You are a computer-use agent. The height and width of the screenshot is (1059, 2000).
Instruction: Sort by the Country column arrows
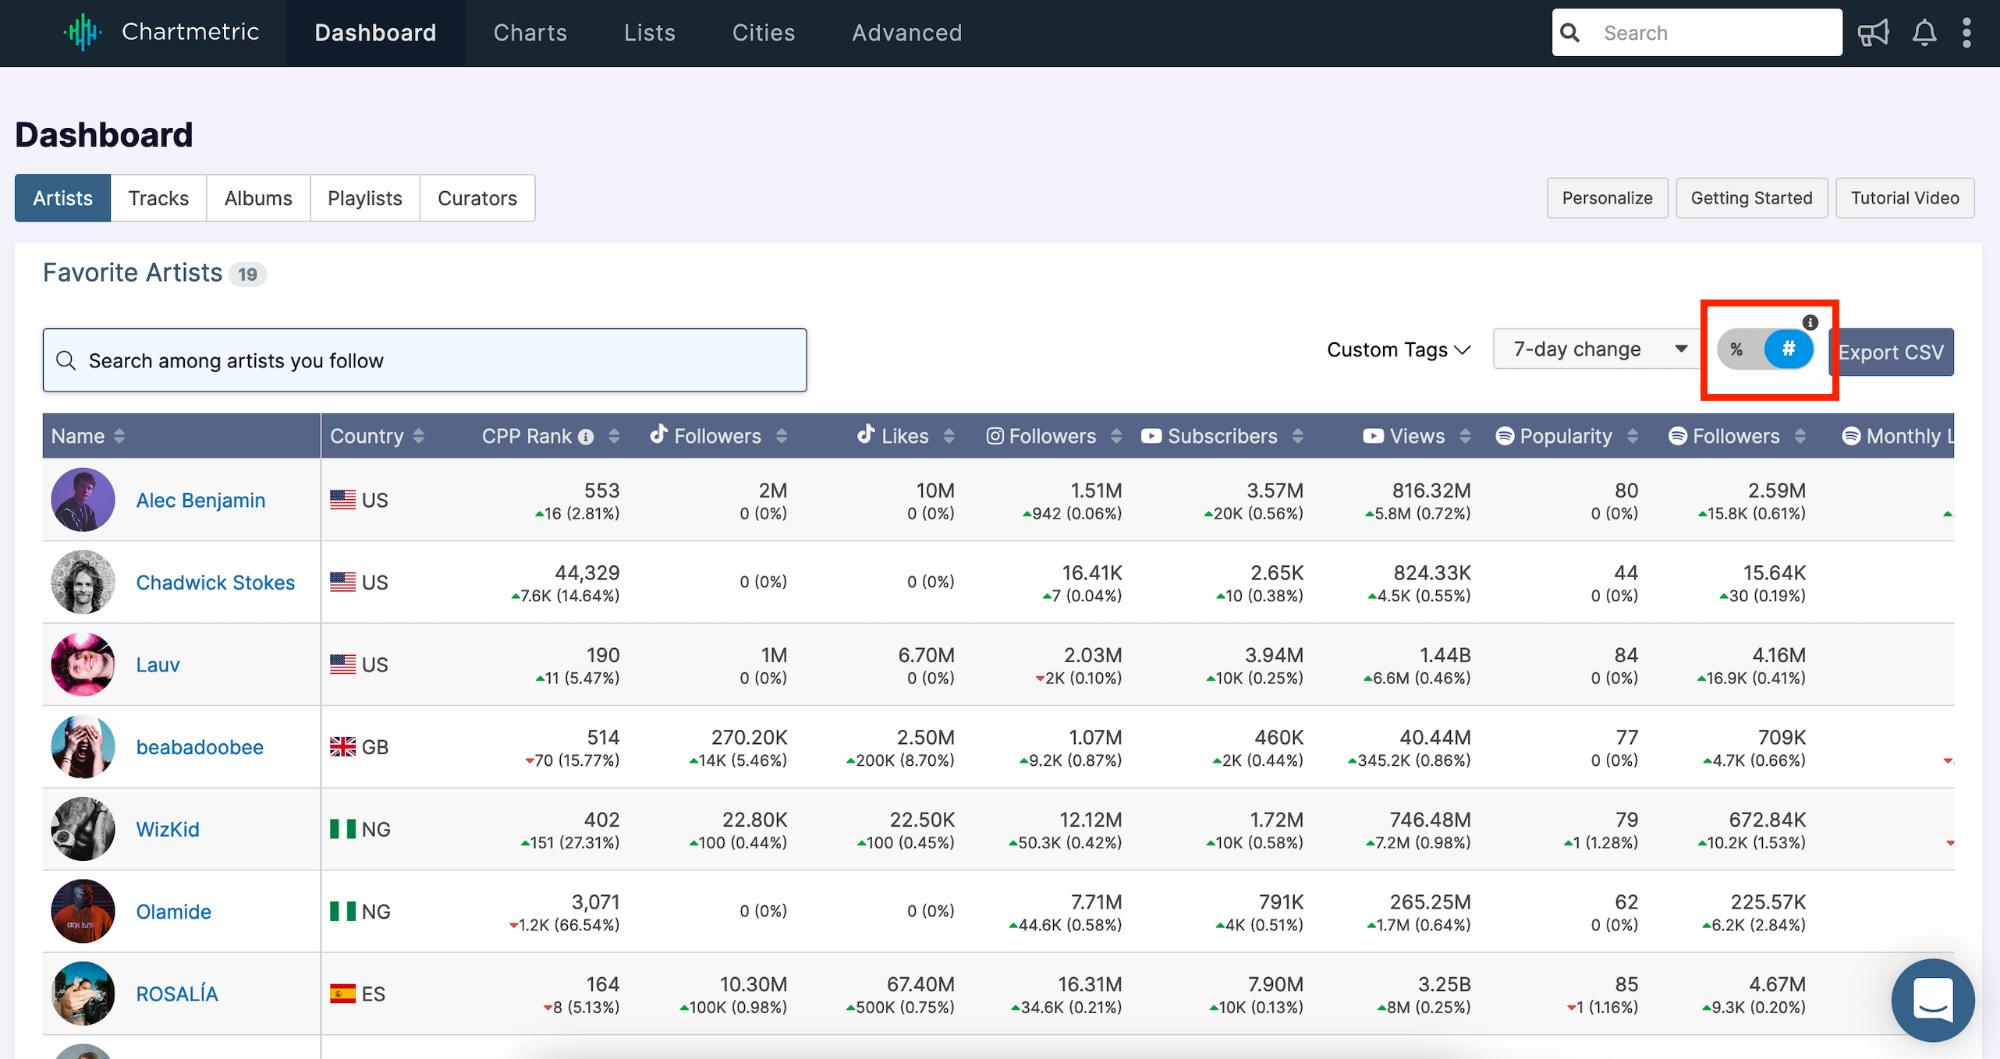tap(418, 436)
